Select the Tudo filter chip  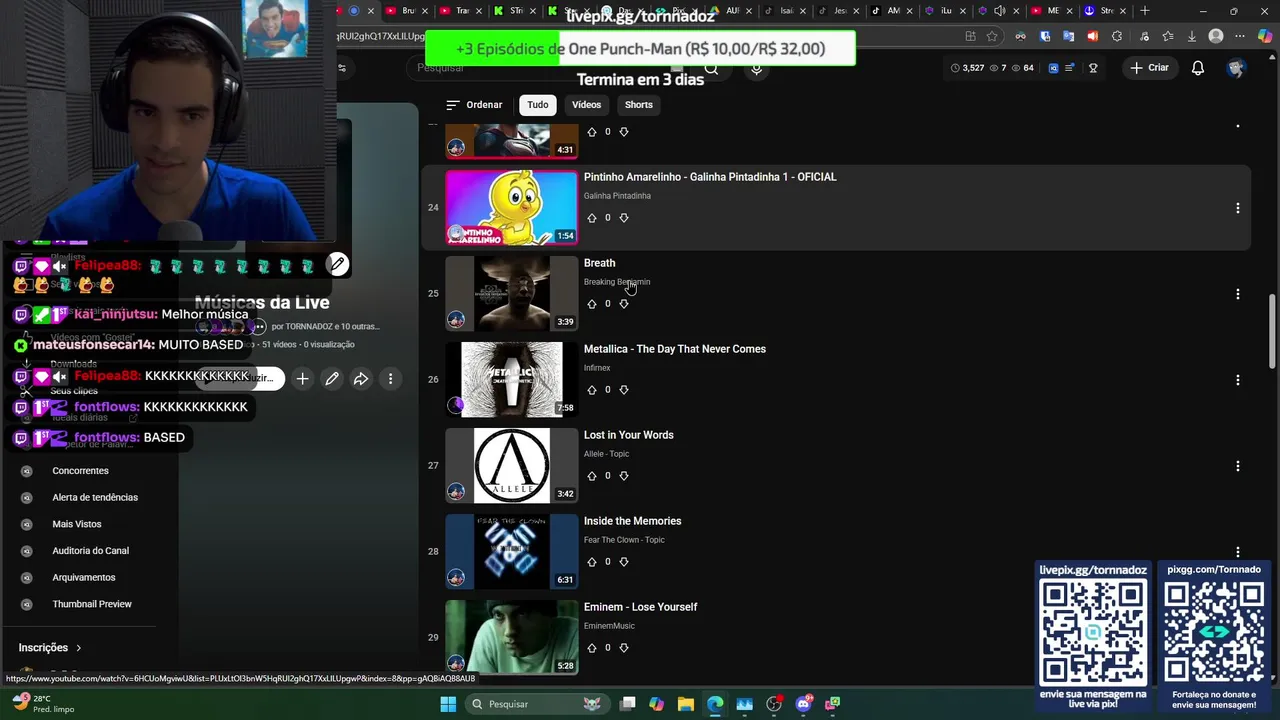pyautogui.click(x=538, y=105)
